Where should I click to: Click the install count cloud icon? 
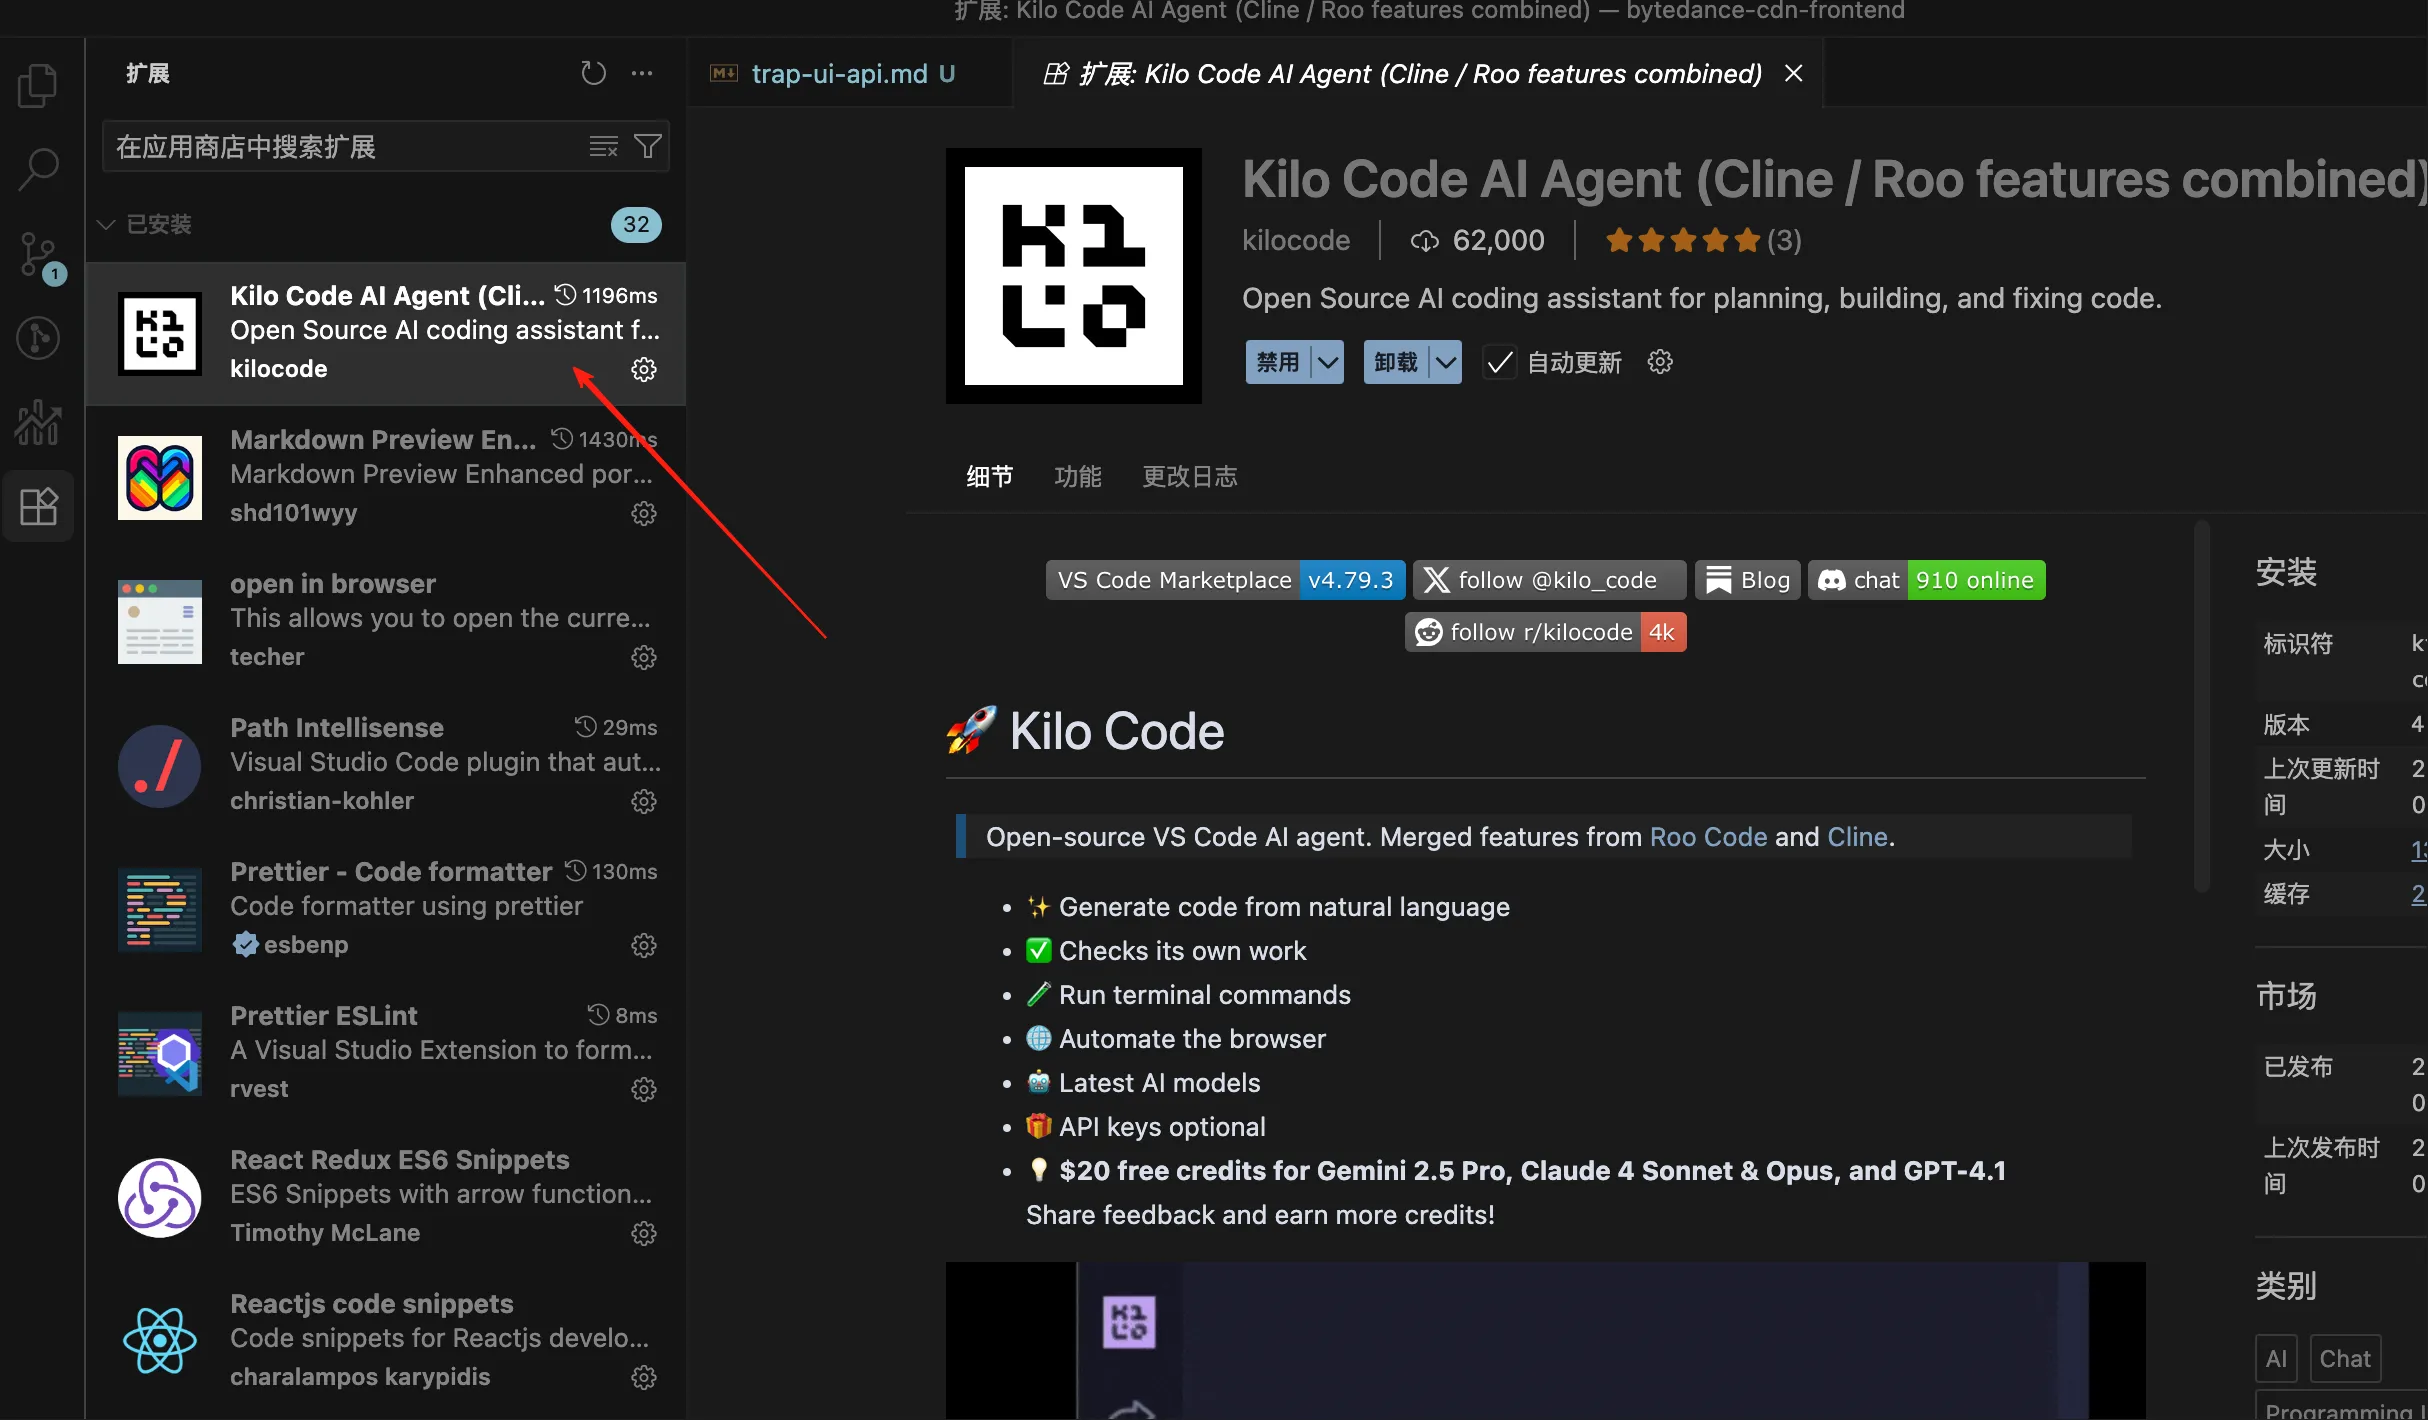point(1424,241)
